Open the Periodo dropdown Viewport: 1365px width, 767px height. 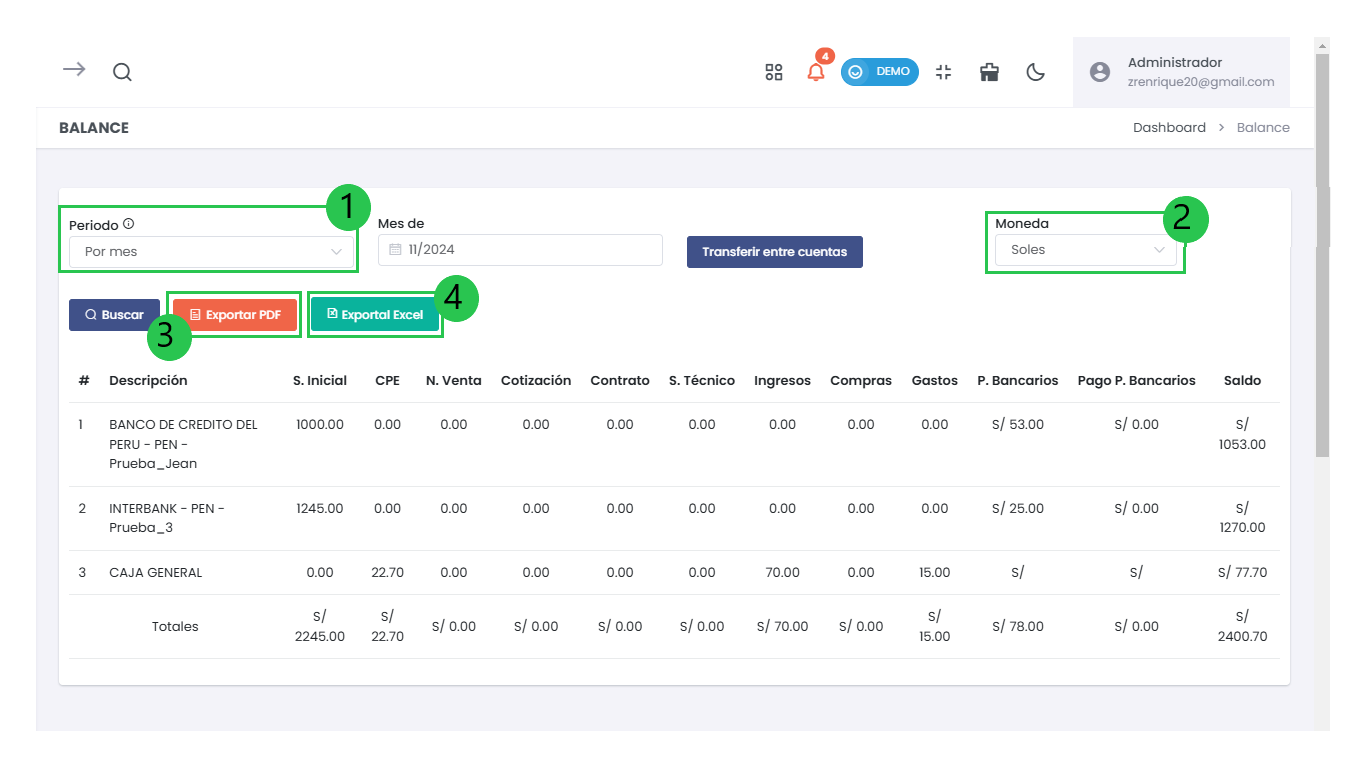212,252
